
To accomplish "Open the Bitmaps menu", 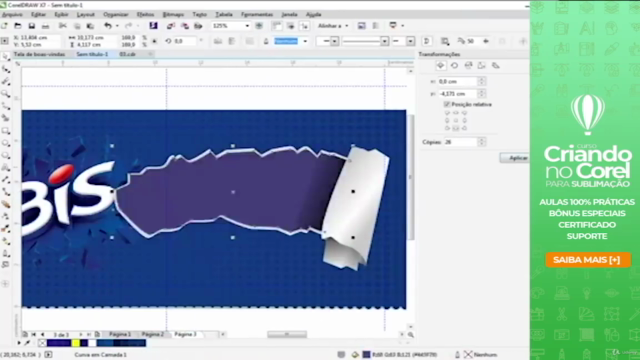I will click(x=173, y=14).
